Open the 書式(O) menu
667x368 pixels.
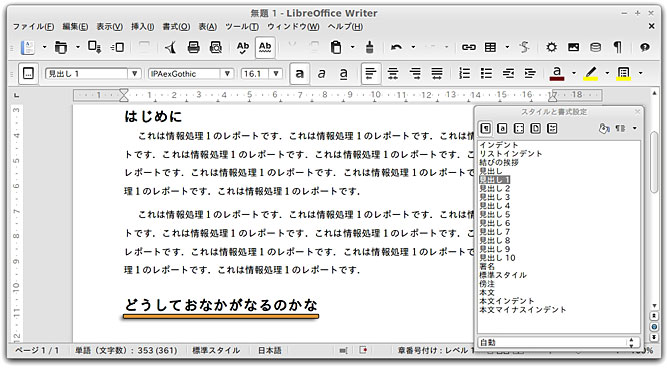coord(177,26)
